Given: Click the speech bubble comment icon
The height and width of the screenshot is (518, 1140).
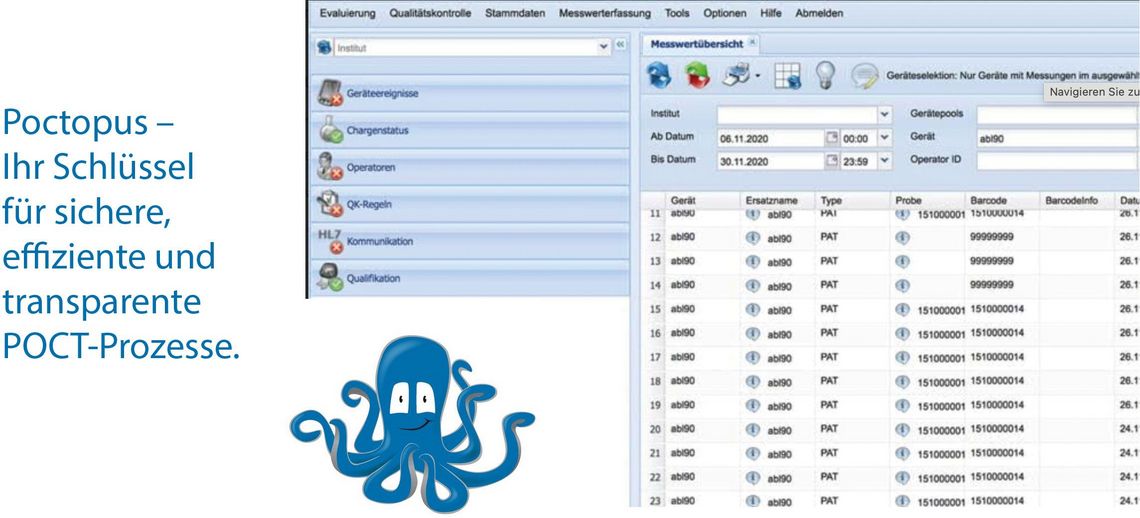Looking at the screenshot, I should point(864,76).
